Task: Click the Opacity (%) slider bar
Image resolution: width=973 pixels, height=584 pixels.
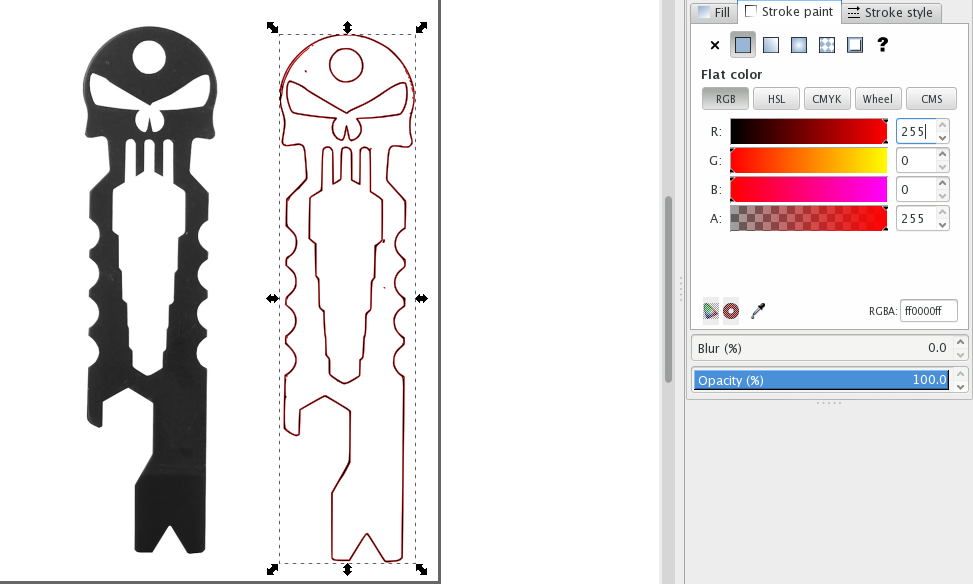Action: click(821, 380)
